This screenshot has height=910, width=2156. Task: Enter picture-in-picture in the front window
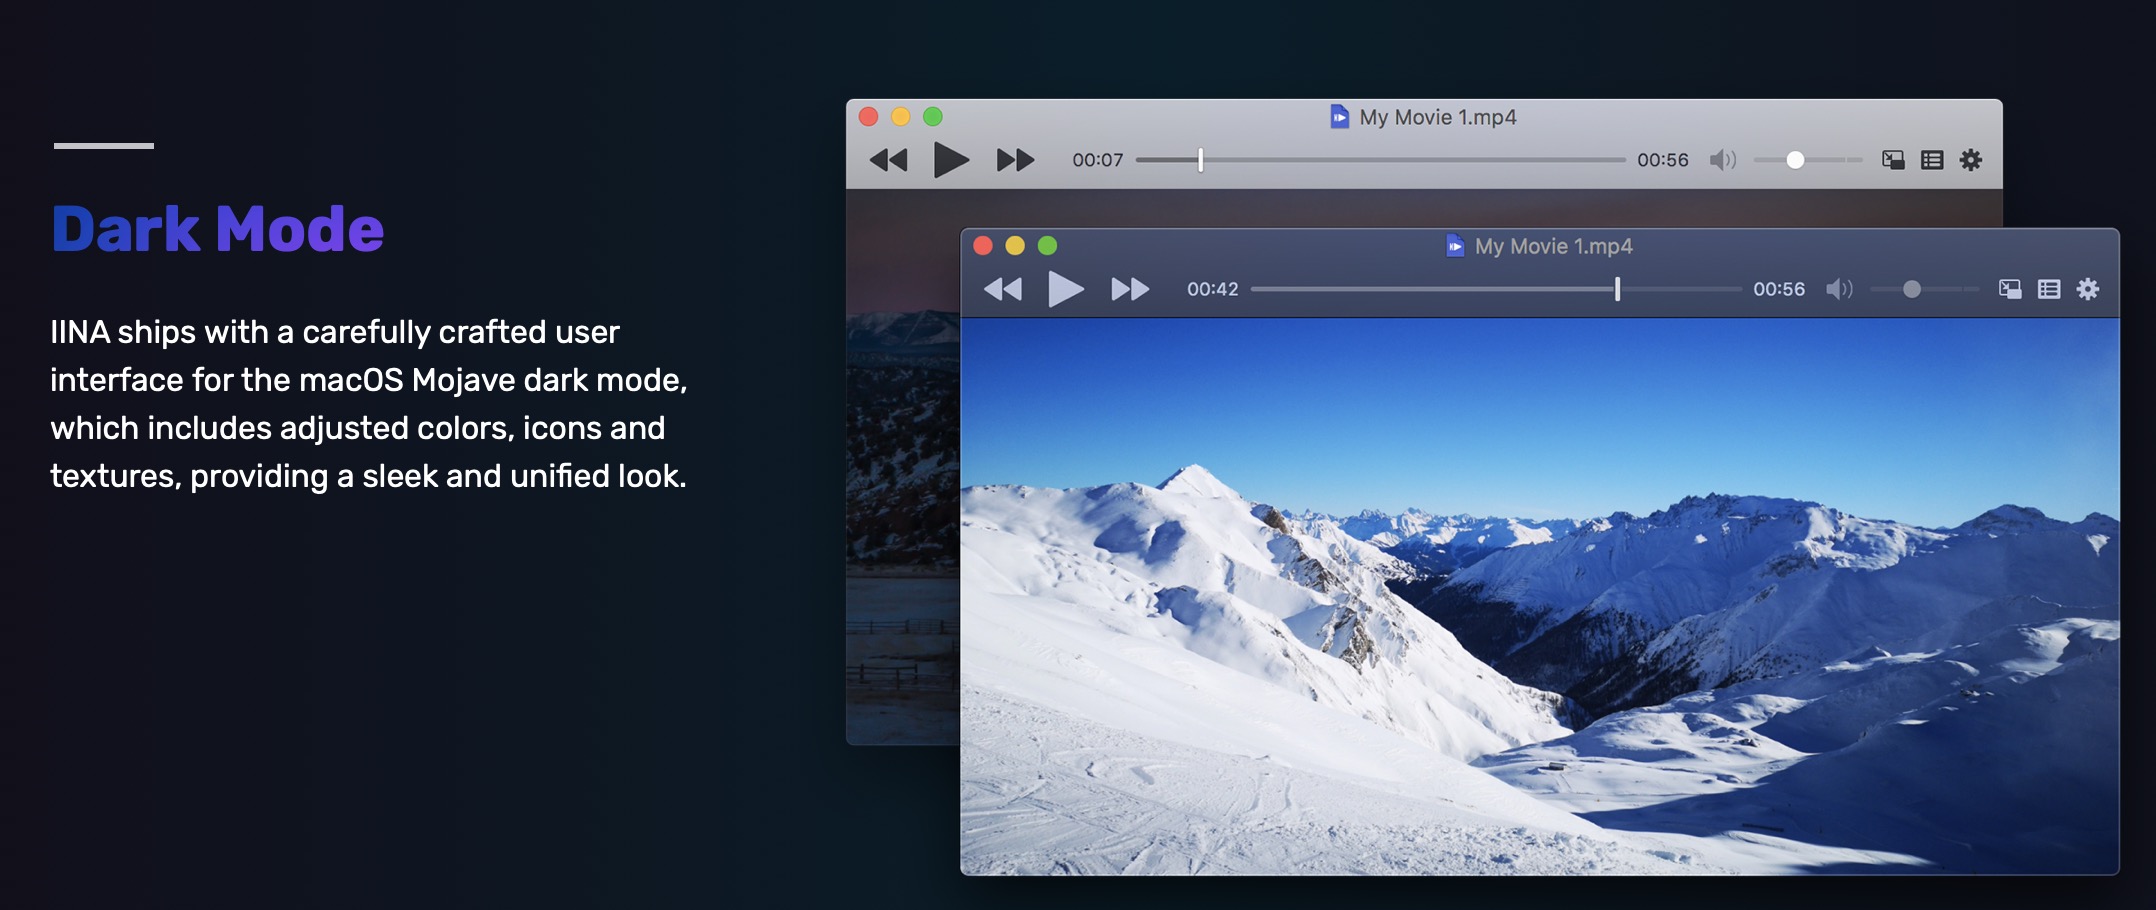[2010, 289]
